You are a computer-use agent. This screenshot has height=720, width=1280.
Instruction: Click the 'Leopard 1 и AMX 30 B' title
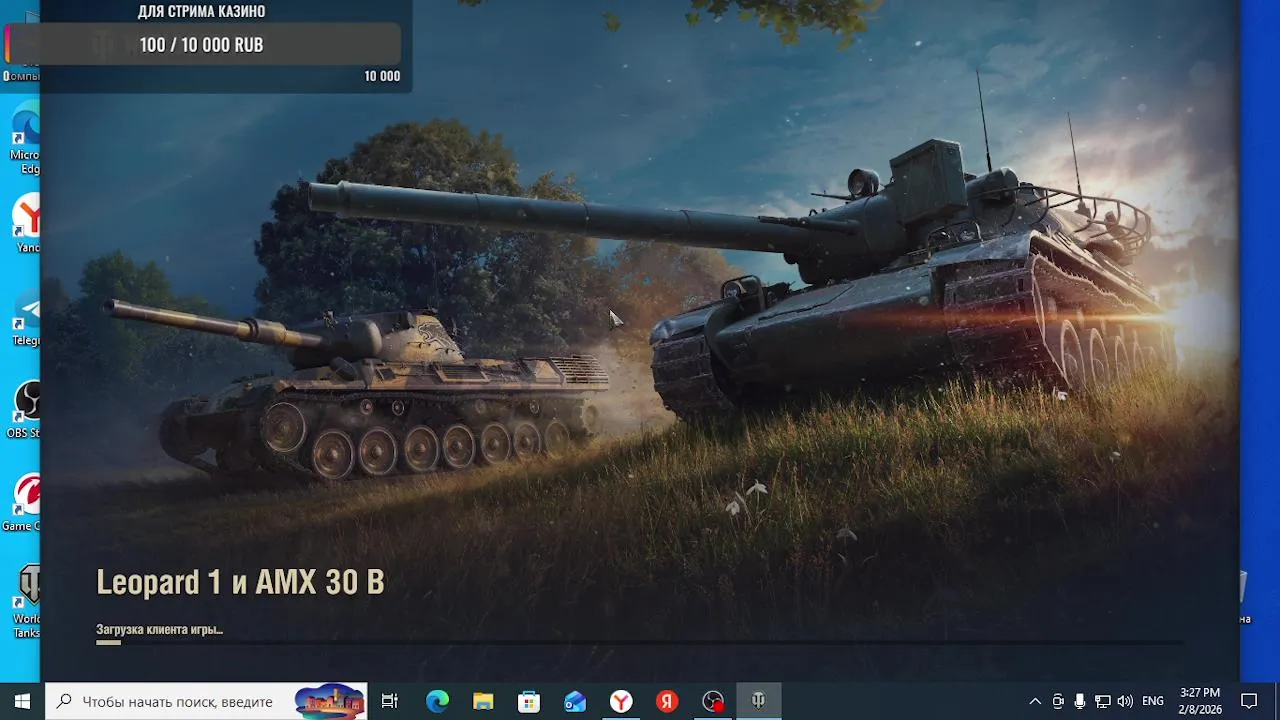coord(240,582)
